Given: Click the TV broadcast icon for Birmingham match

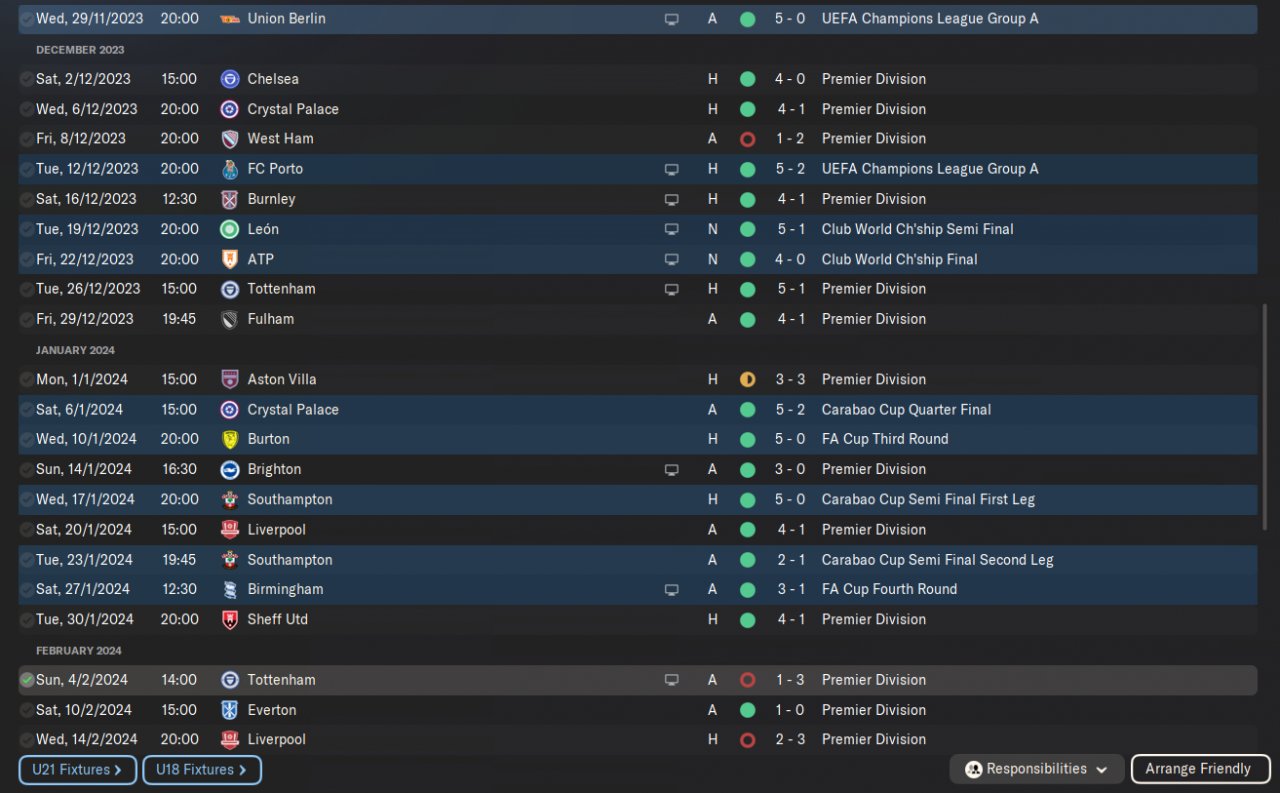Looking at the screenshot, I should [672, 590].
